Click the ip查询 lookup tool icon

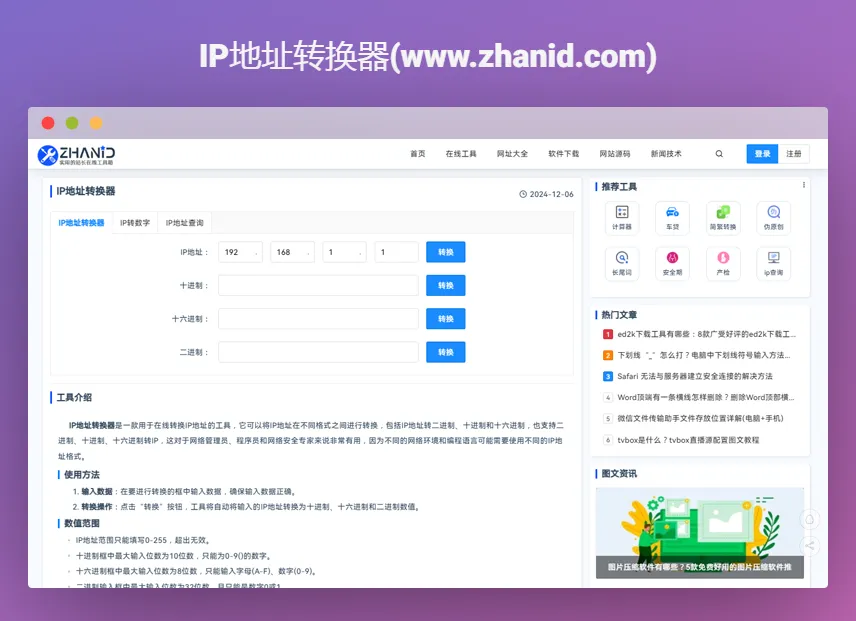[x=773, y=263]
